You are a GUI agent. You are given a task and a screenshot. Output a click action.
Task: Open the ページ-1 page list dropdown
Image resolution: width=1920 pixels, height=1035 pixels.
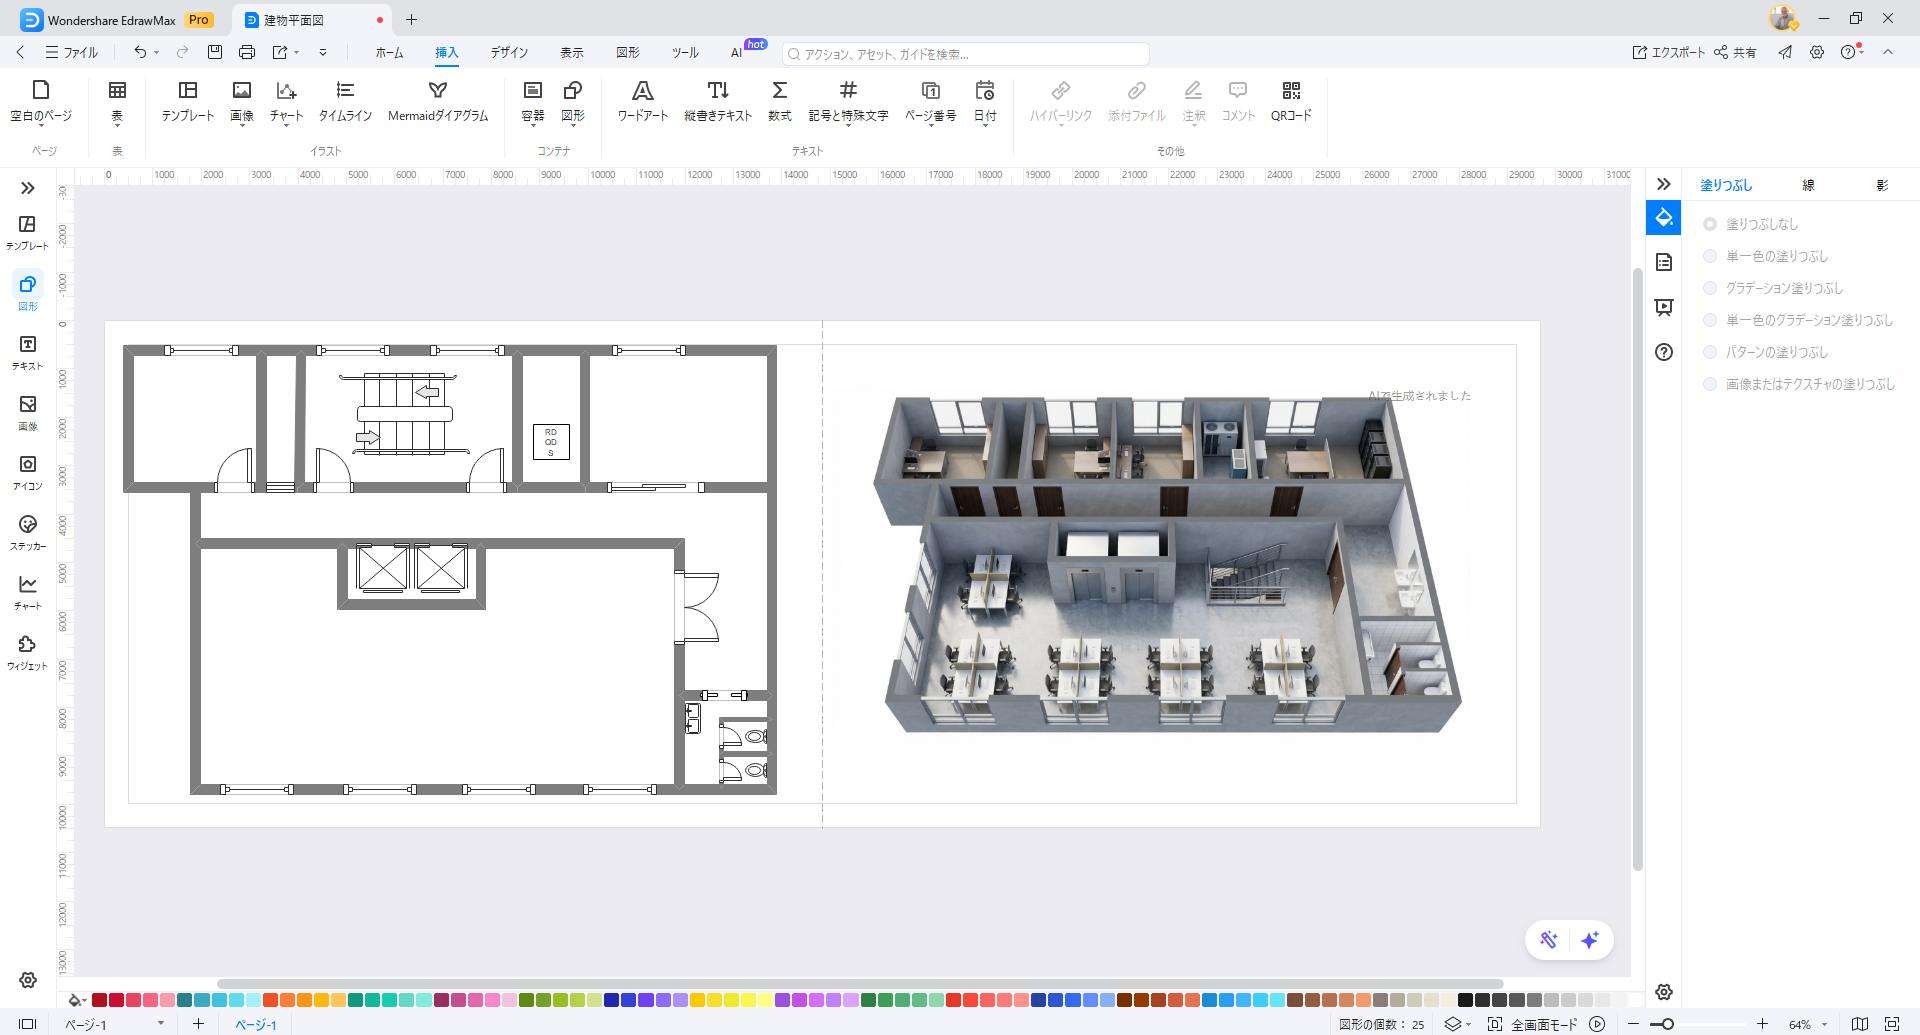tap(160, 1023)
